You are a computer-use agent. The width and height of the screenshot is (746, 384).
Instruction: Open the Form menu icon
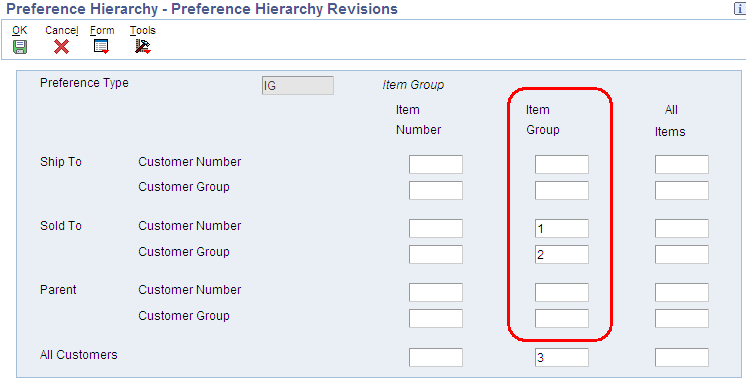tap(101, 47)
